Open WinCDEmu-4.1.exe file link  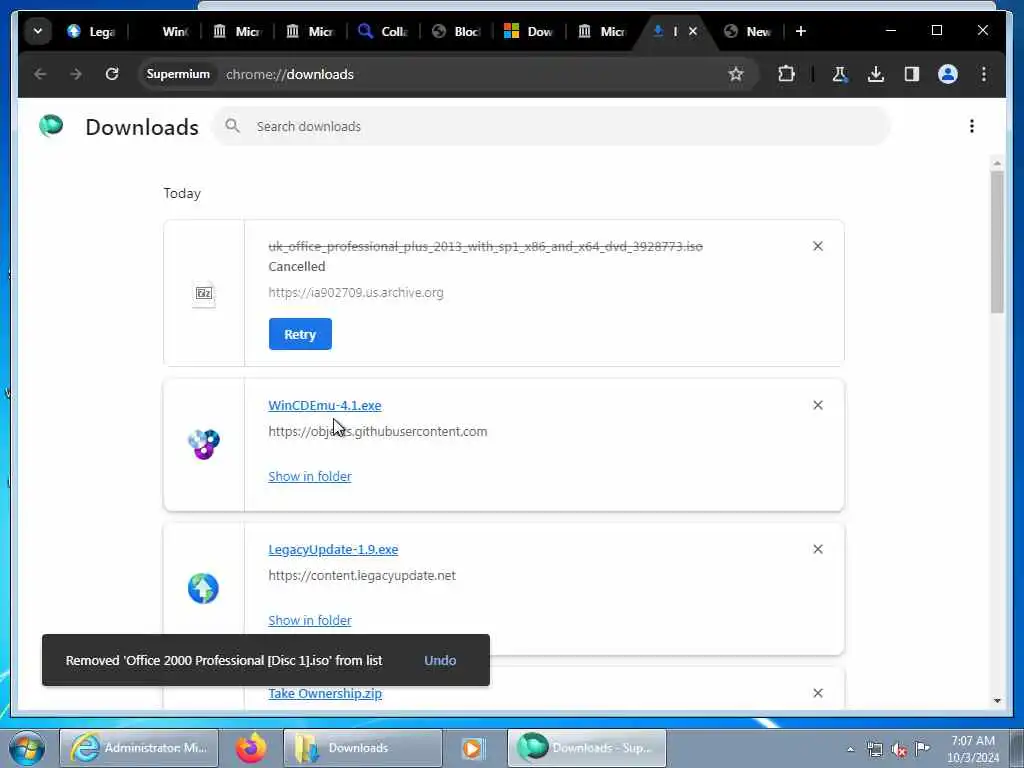(x=325, y=406)
